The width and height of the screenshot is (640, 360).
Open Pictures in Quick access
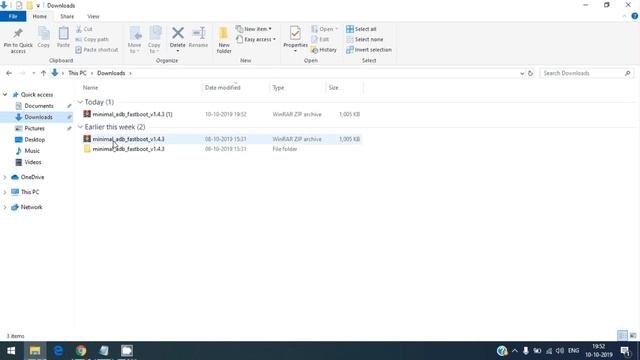coord(34,128)
